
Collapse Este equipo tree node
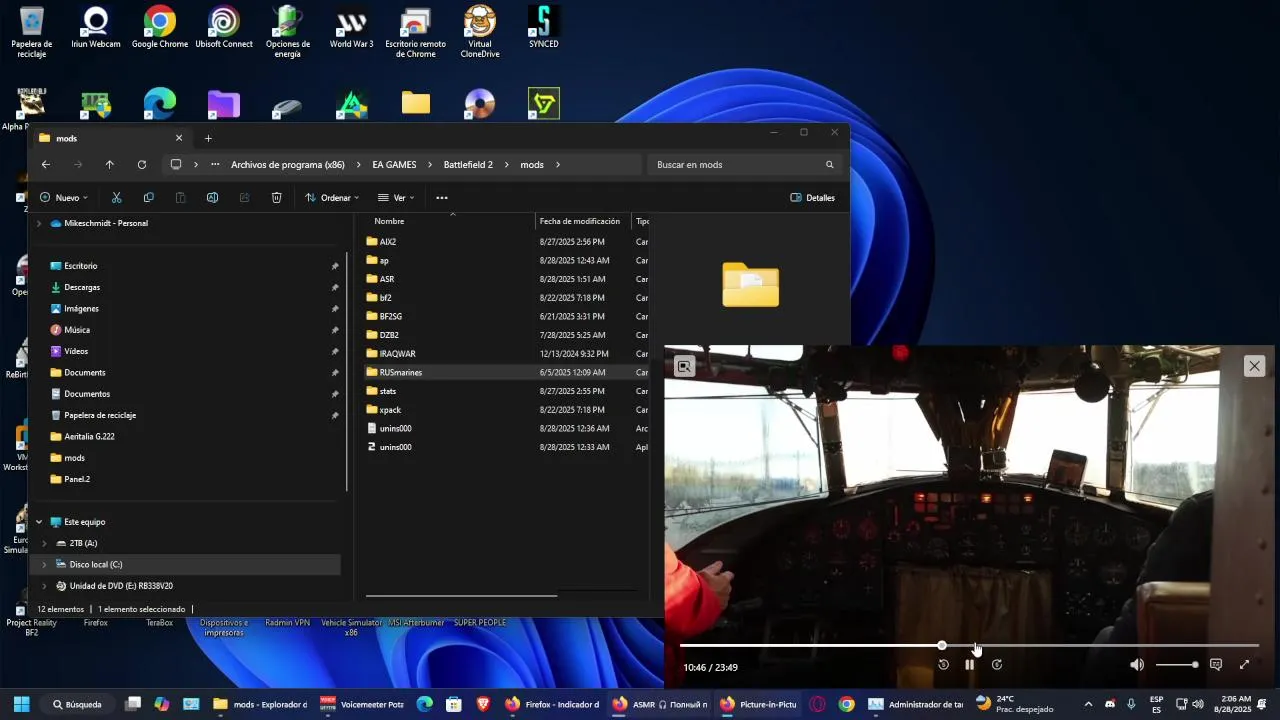point(39,522)
